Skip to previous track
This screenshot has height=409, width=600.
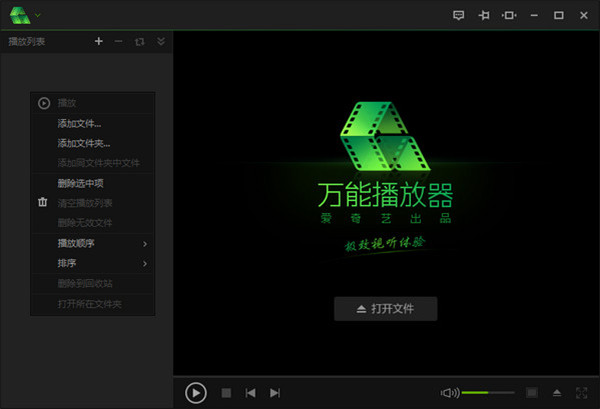(x=250, y=393)
